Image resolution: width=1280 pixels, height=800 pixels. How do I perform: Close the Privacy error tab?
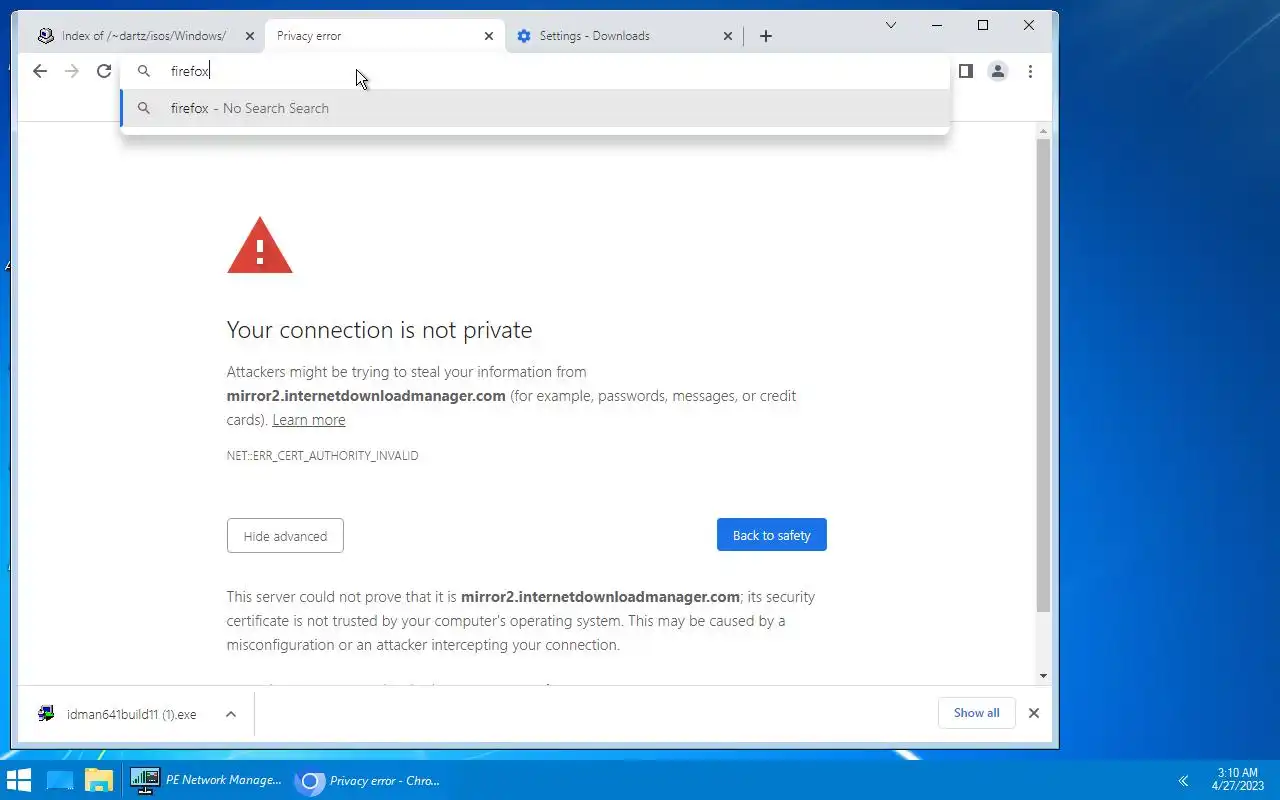pos(489,36)
